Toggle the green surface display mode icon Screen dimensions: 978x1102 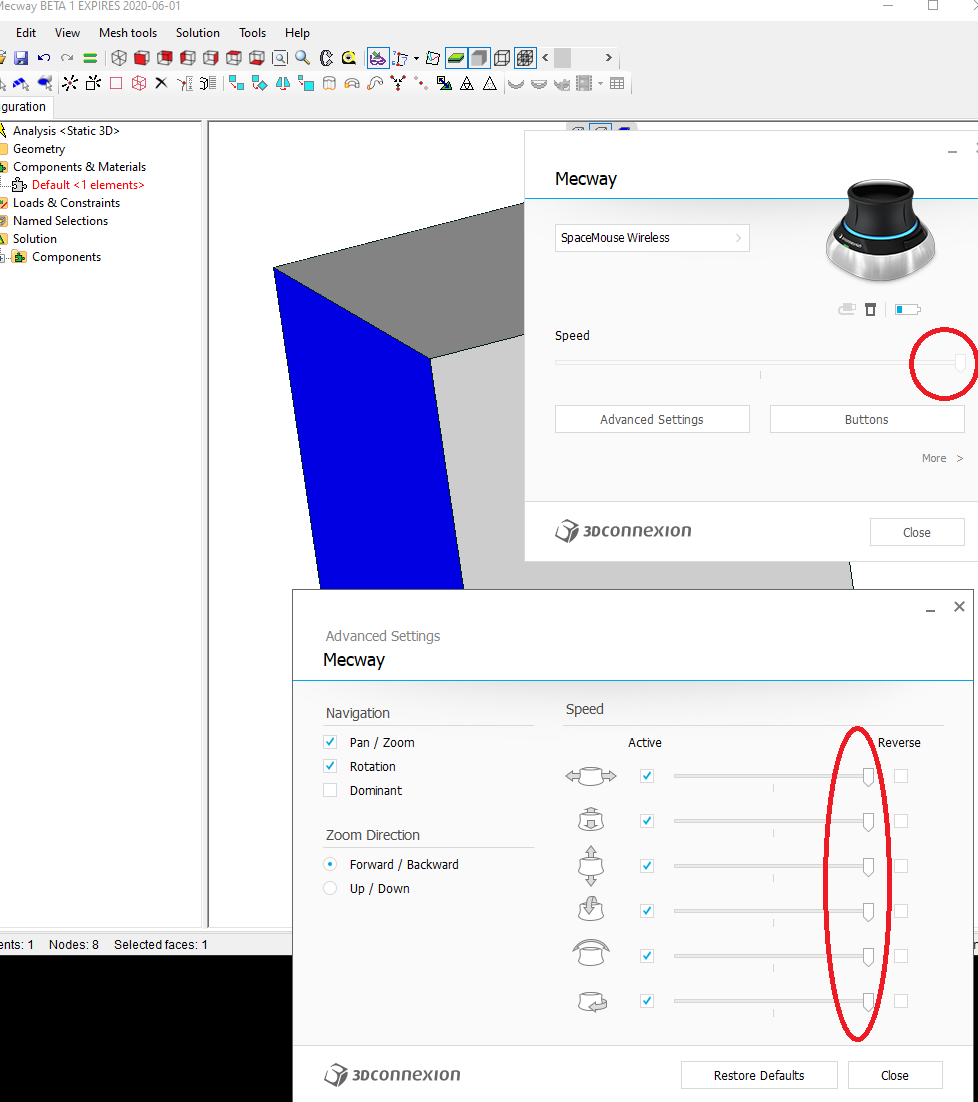tap(456, 58)
